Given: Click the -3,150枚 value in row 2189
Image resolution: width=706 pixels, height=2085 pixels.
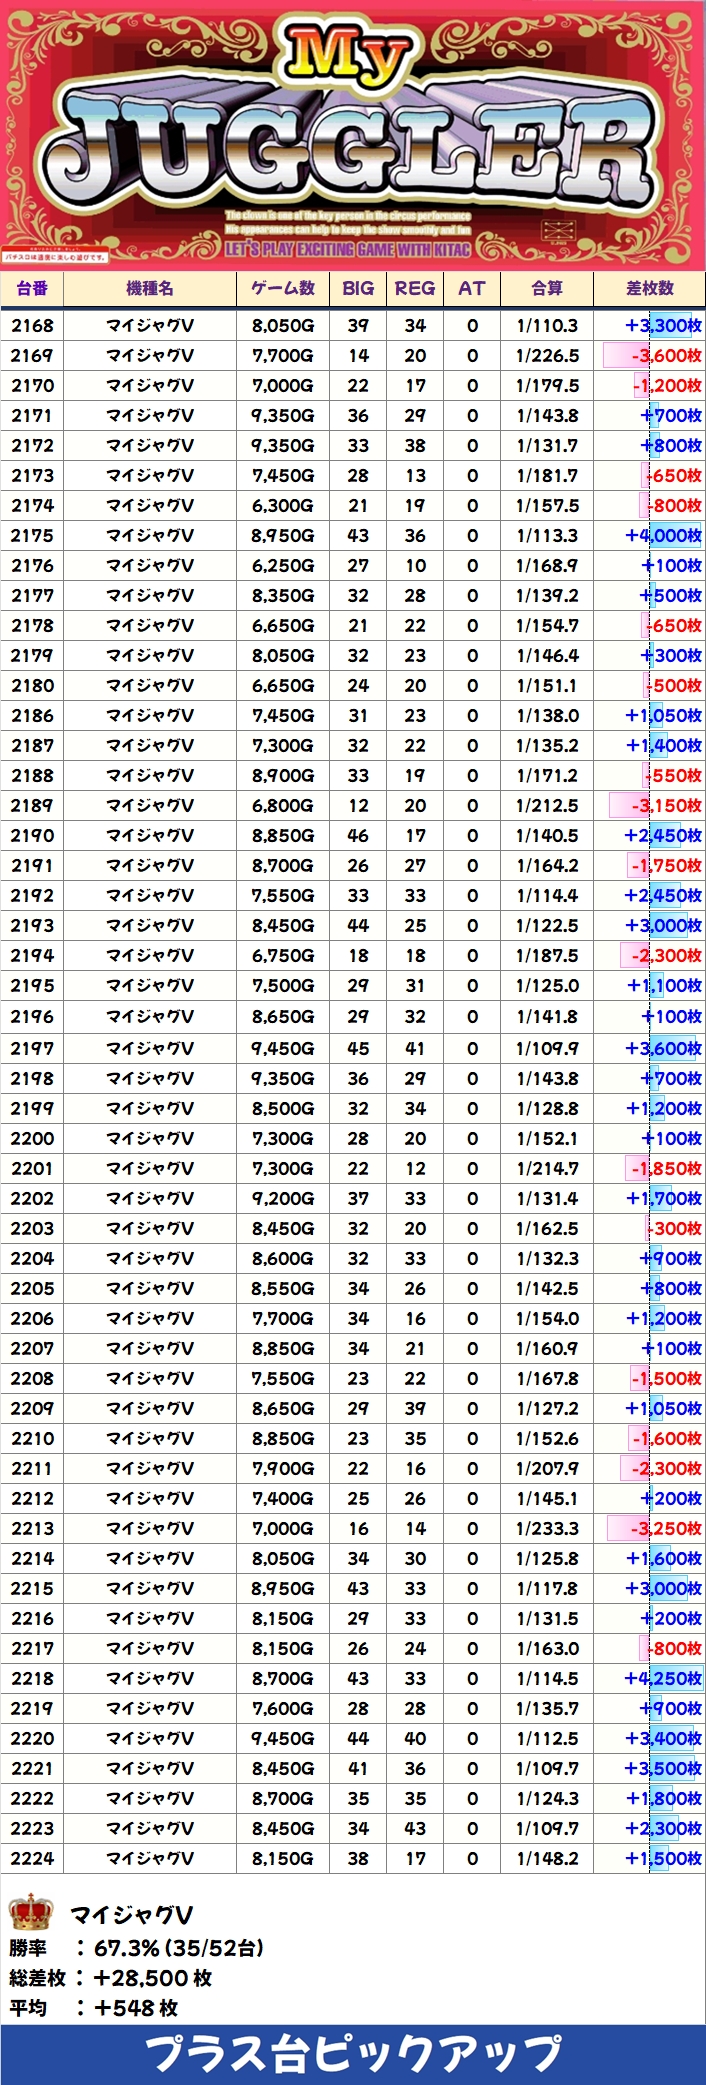Looking at the screenshot, I should 666,805.
